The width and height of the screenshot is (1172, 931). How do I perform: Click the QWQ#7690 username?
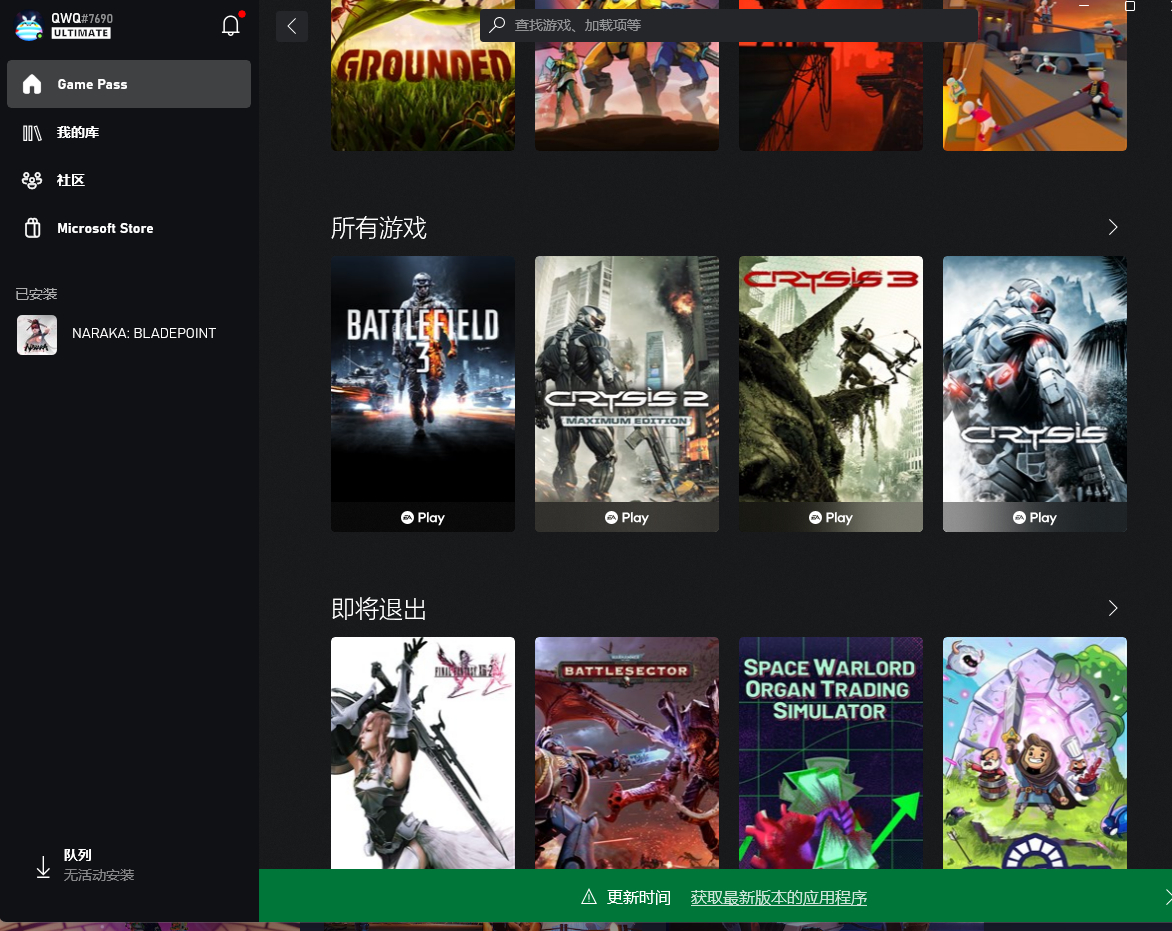pos(82,18)
